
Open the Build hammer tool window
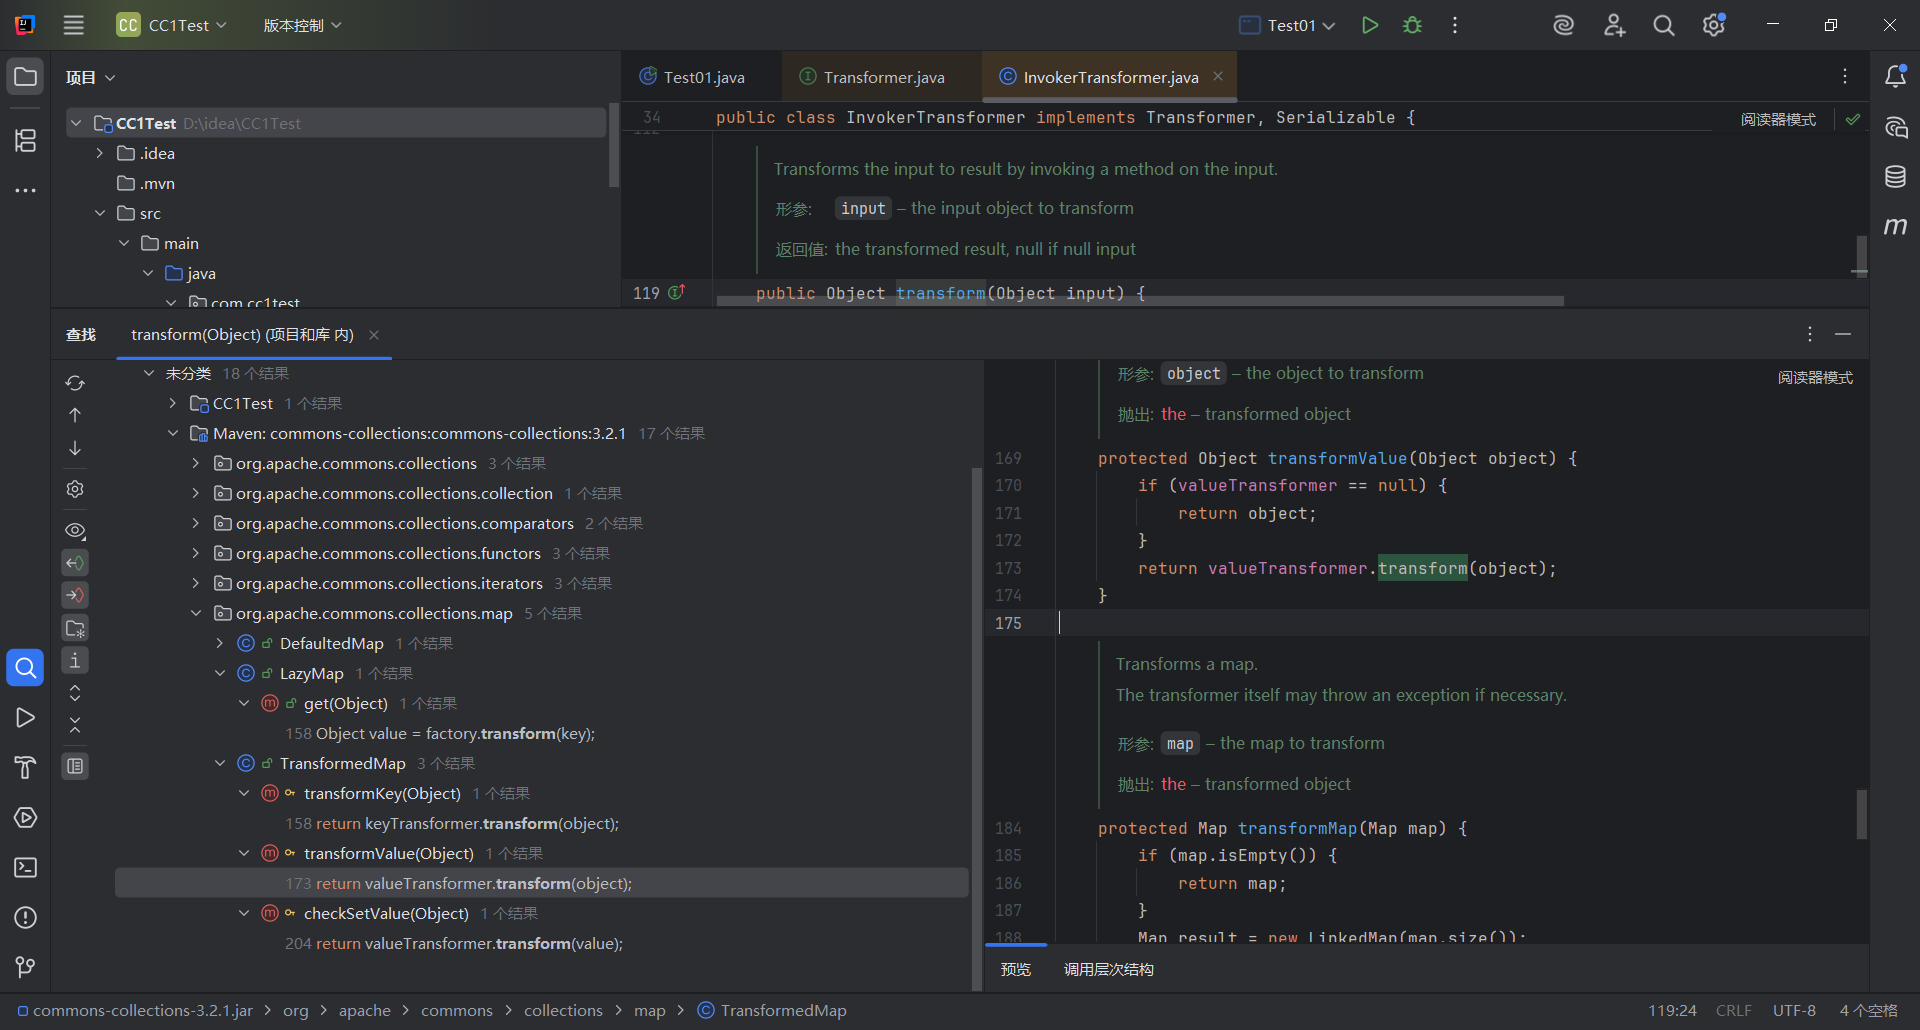25,767
